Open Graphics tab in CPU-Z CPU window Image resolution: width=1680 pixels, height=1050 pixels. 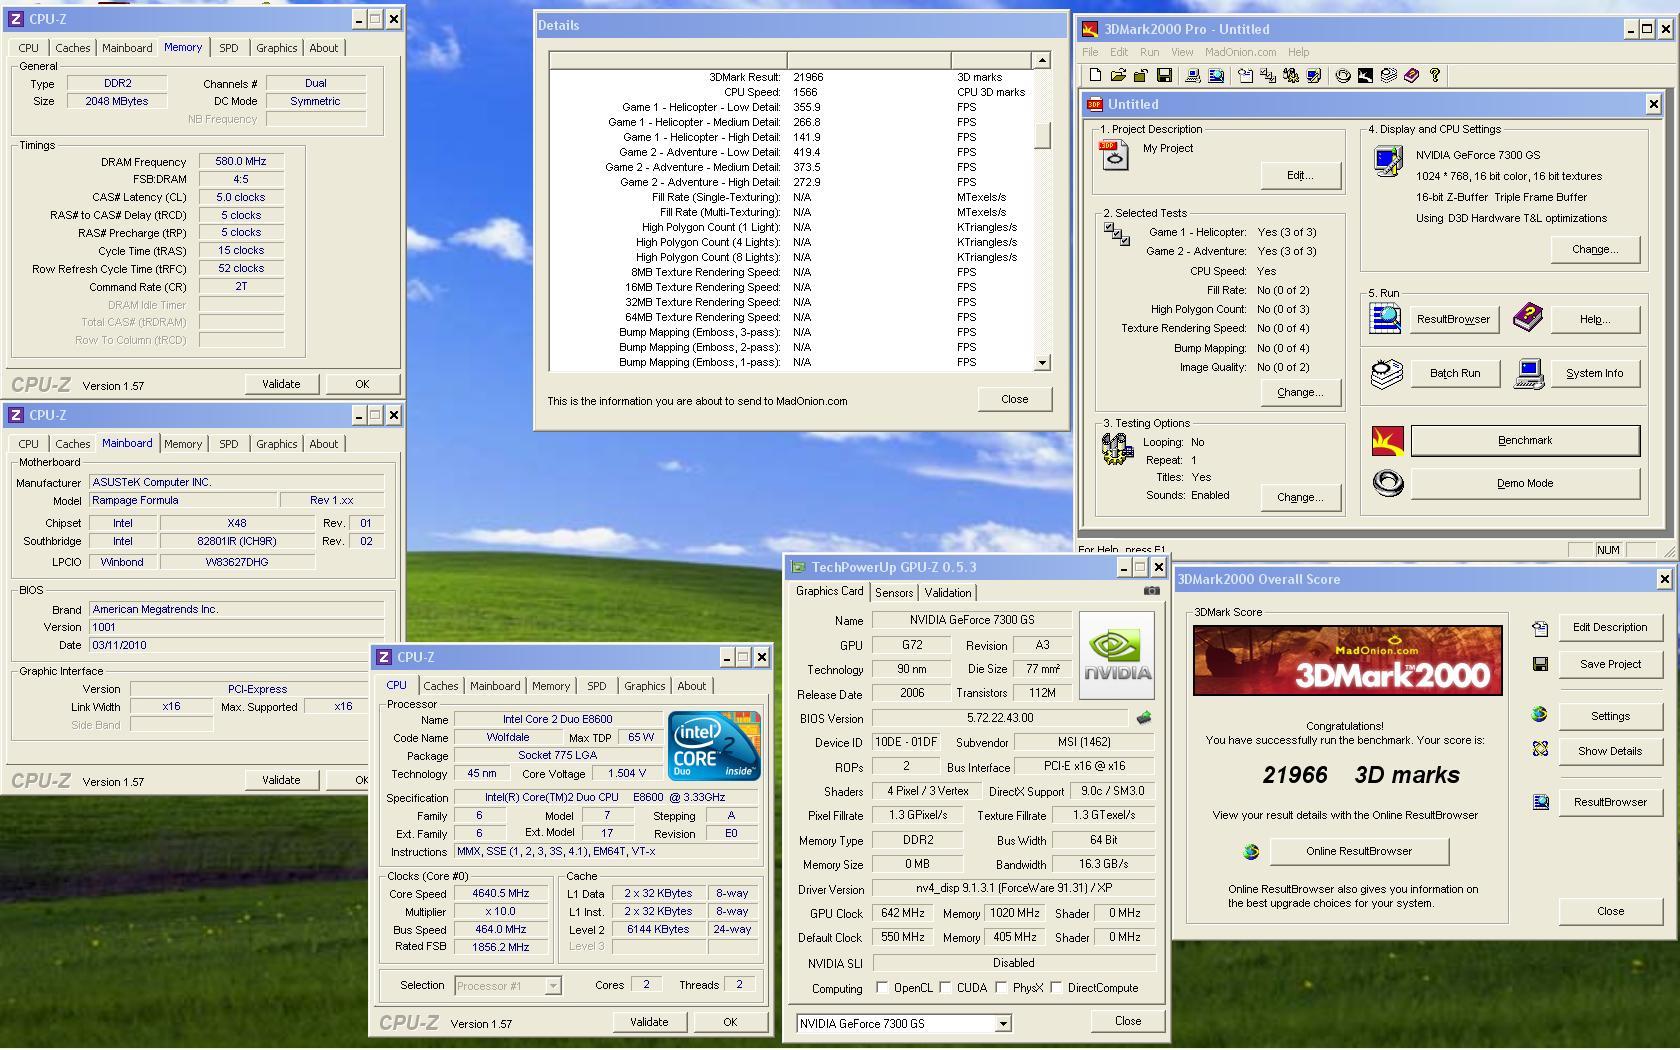click(644, 686)
